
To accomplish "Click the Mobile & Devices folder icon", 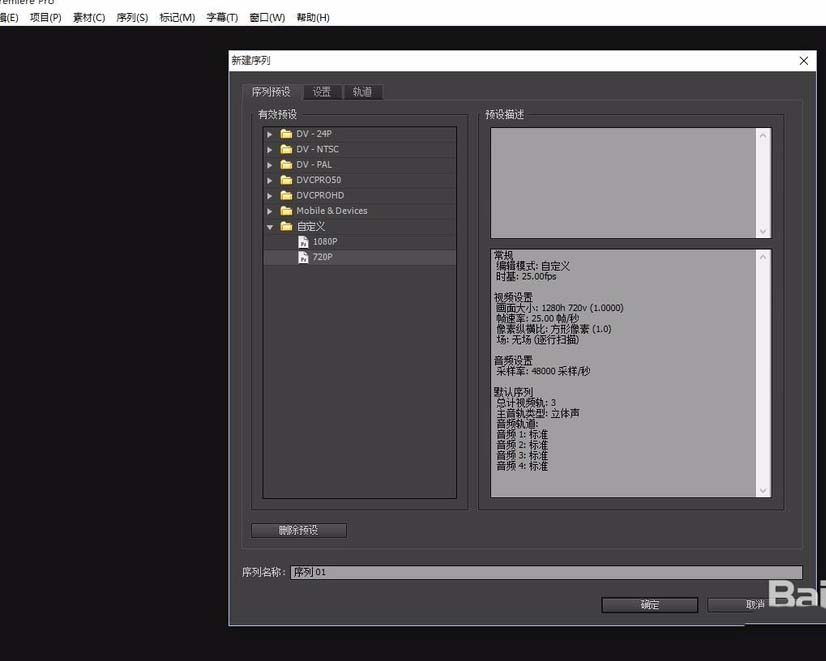I will click(x=286, y=210).
